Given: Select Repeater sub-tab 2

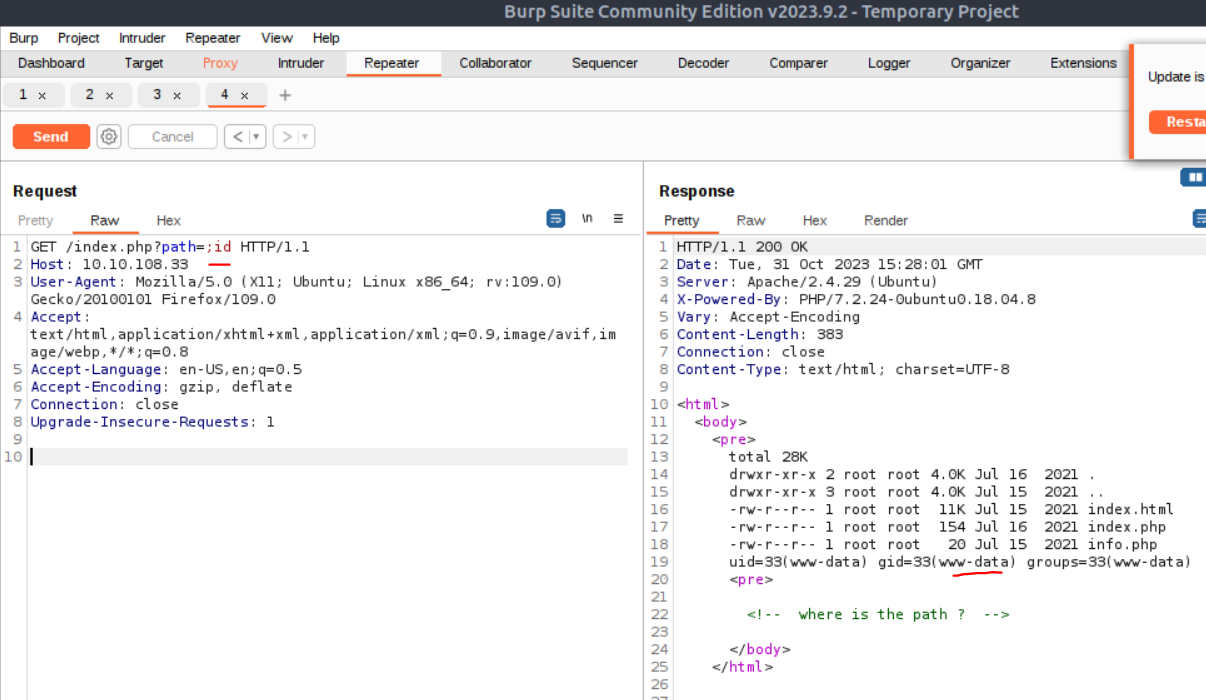Looking at the screenshot, I should 90,95.
